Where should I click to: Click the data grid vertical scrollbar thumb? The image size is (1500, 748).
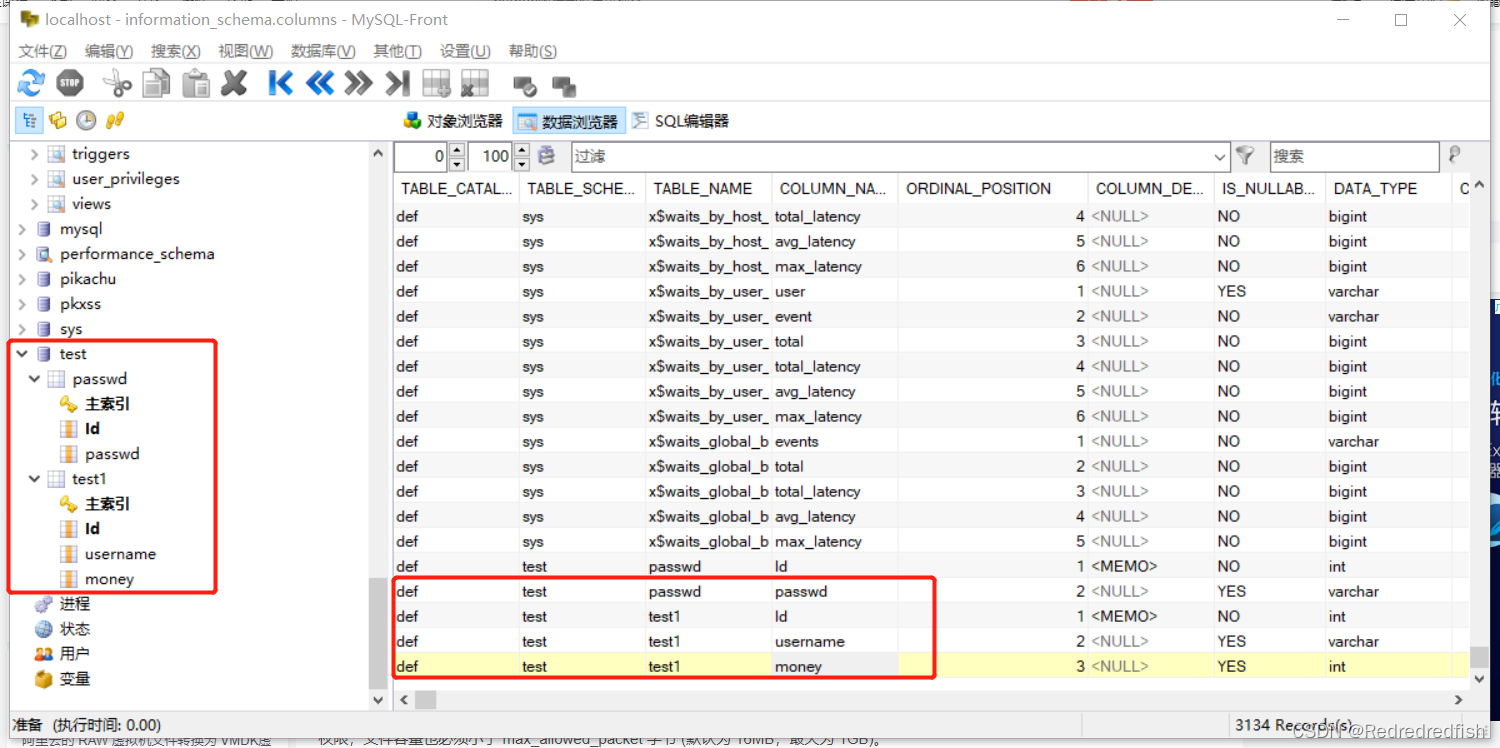point(1477,657)
